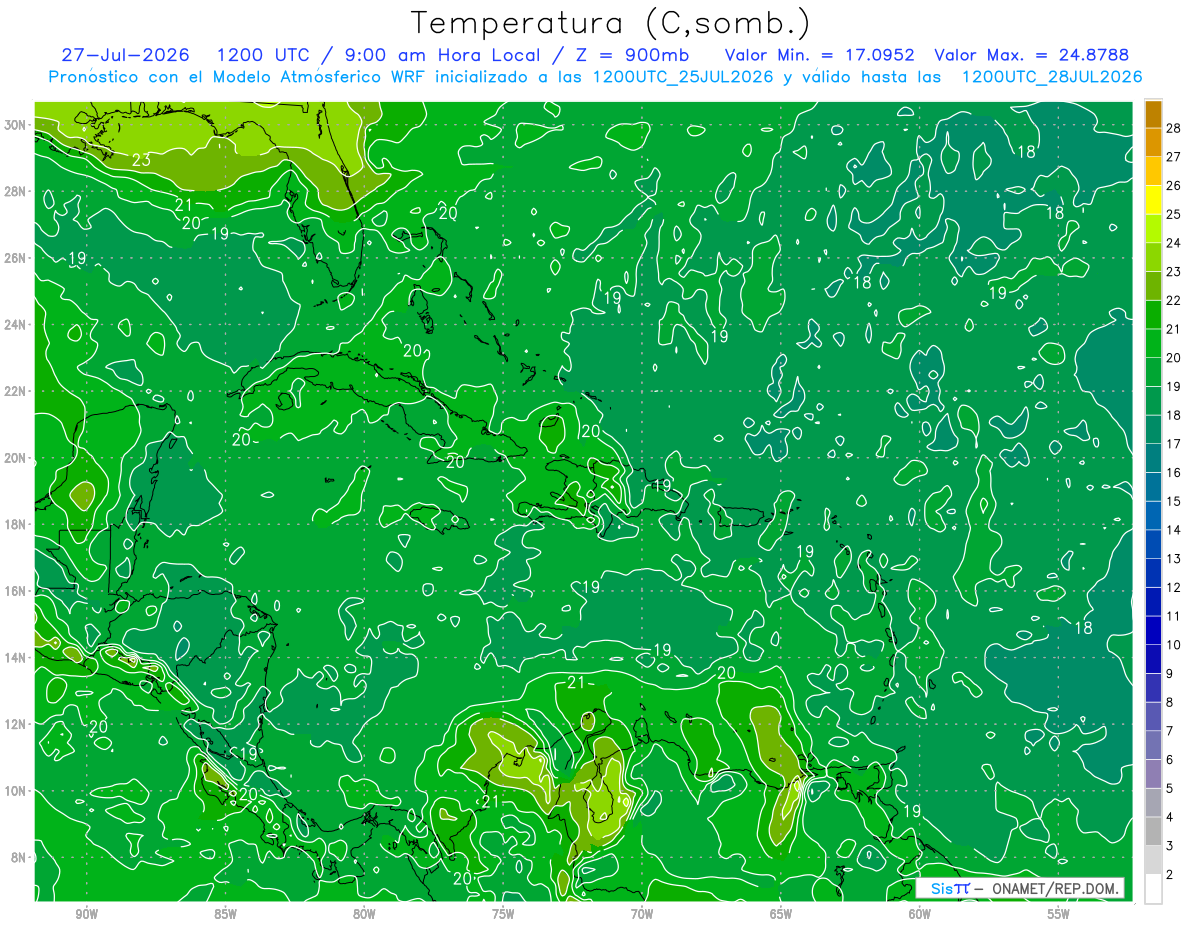Click the "55W" longitude label

pos(1059,914)
